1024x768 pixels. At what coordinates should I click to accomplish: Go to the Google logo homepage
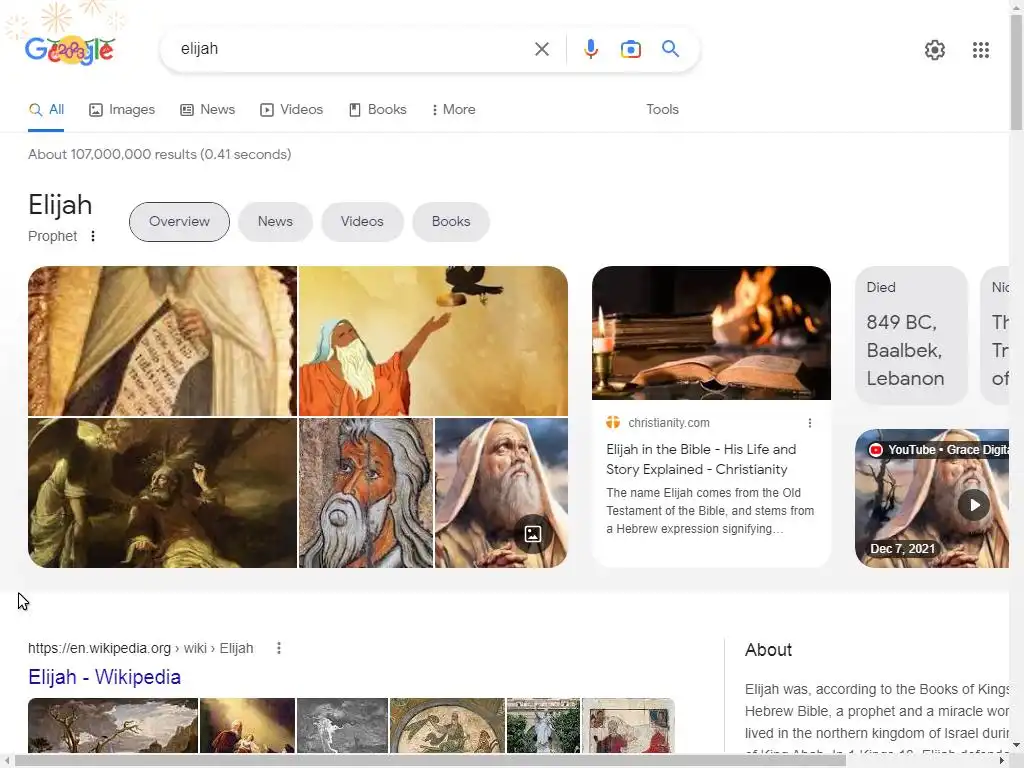[x=69, y=50]
